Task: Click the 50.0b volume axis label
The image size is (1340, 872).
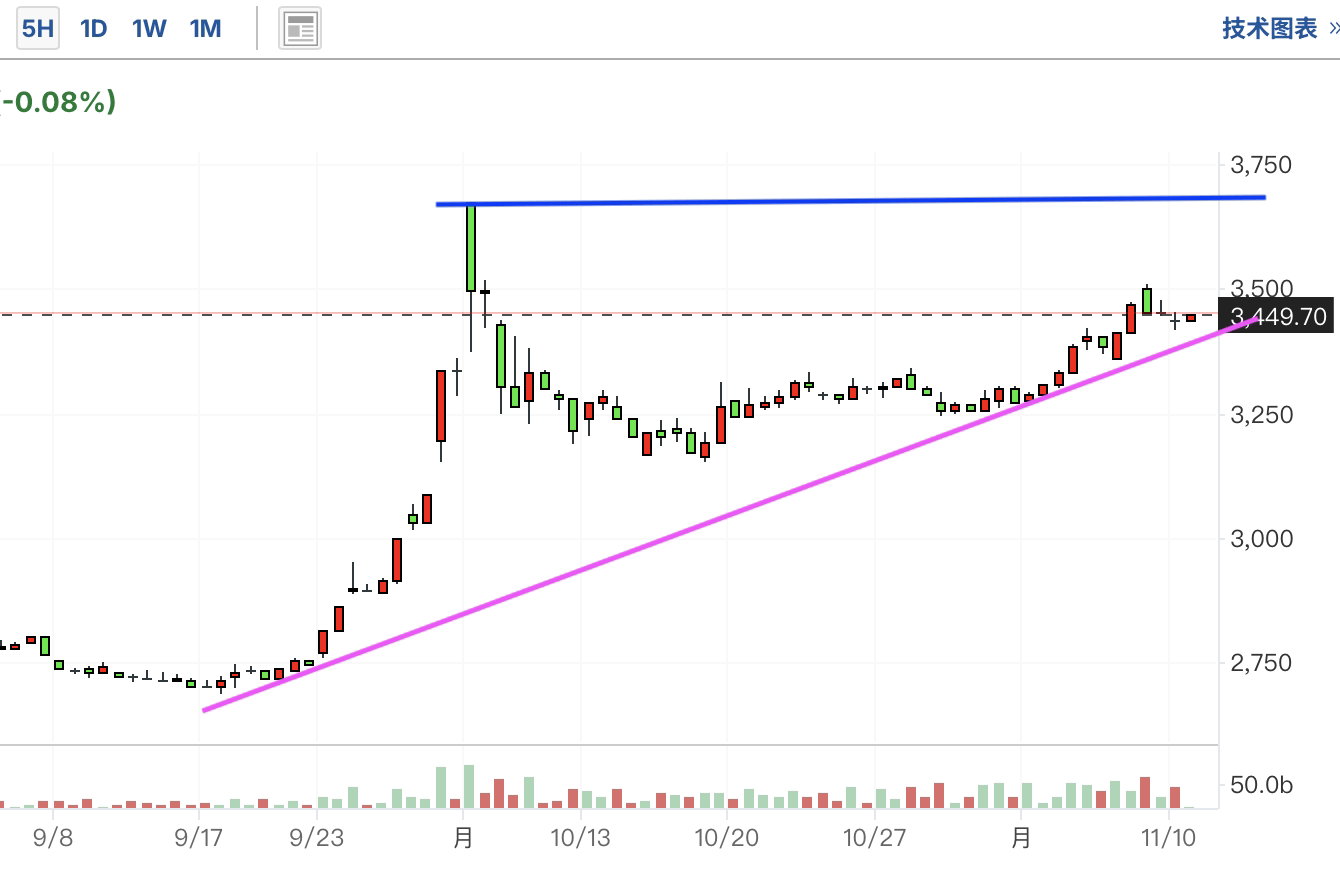Action: coord(1261,786)
